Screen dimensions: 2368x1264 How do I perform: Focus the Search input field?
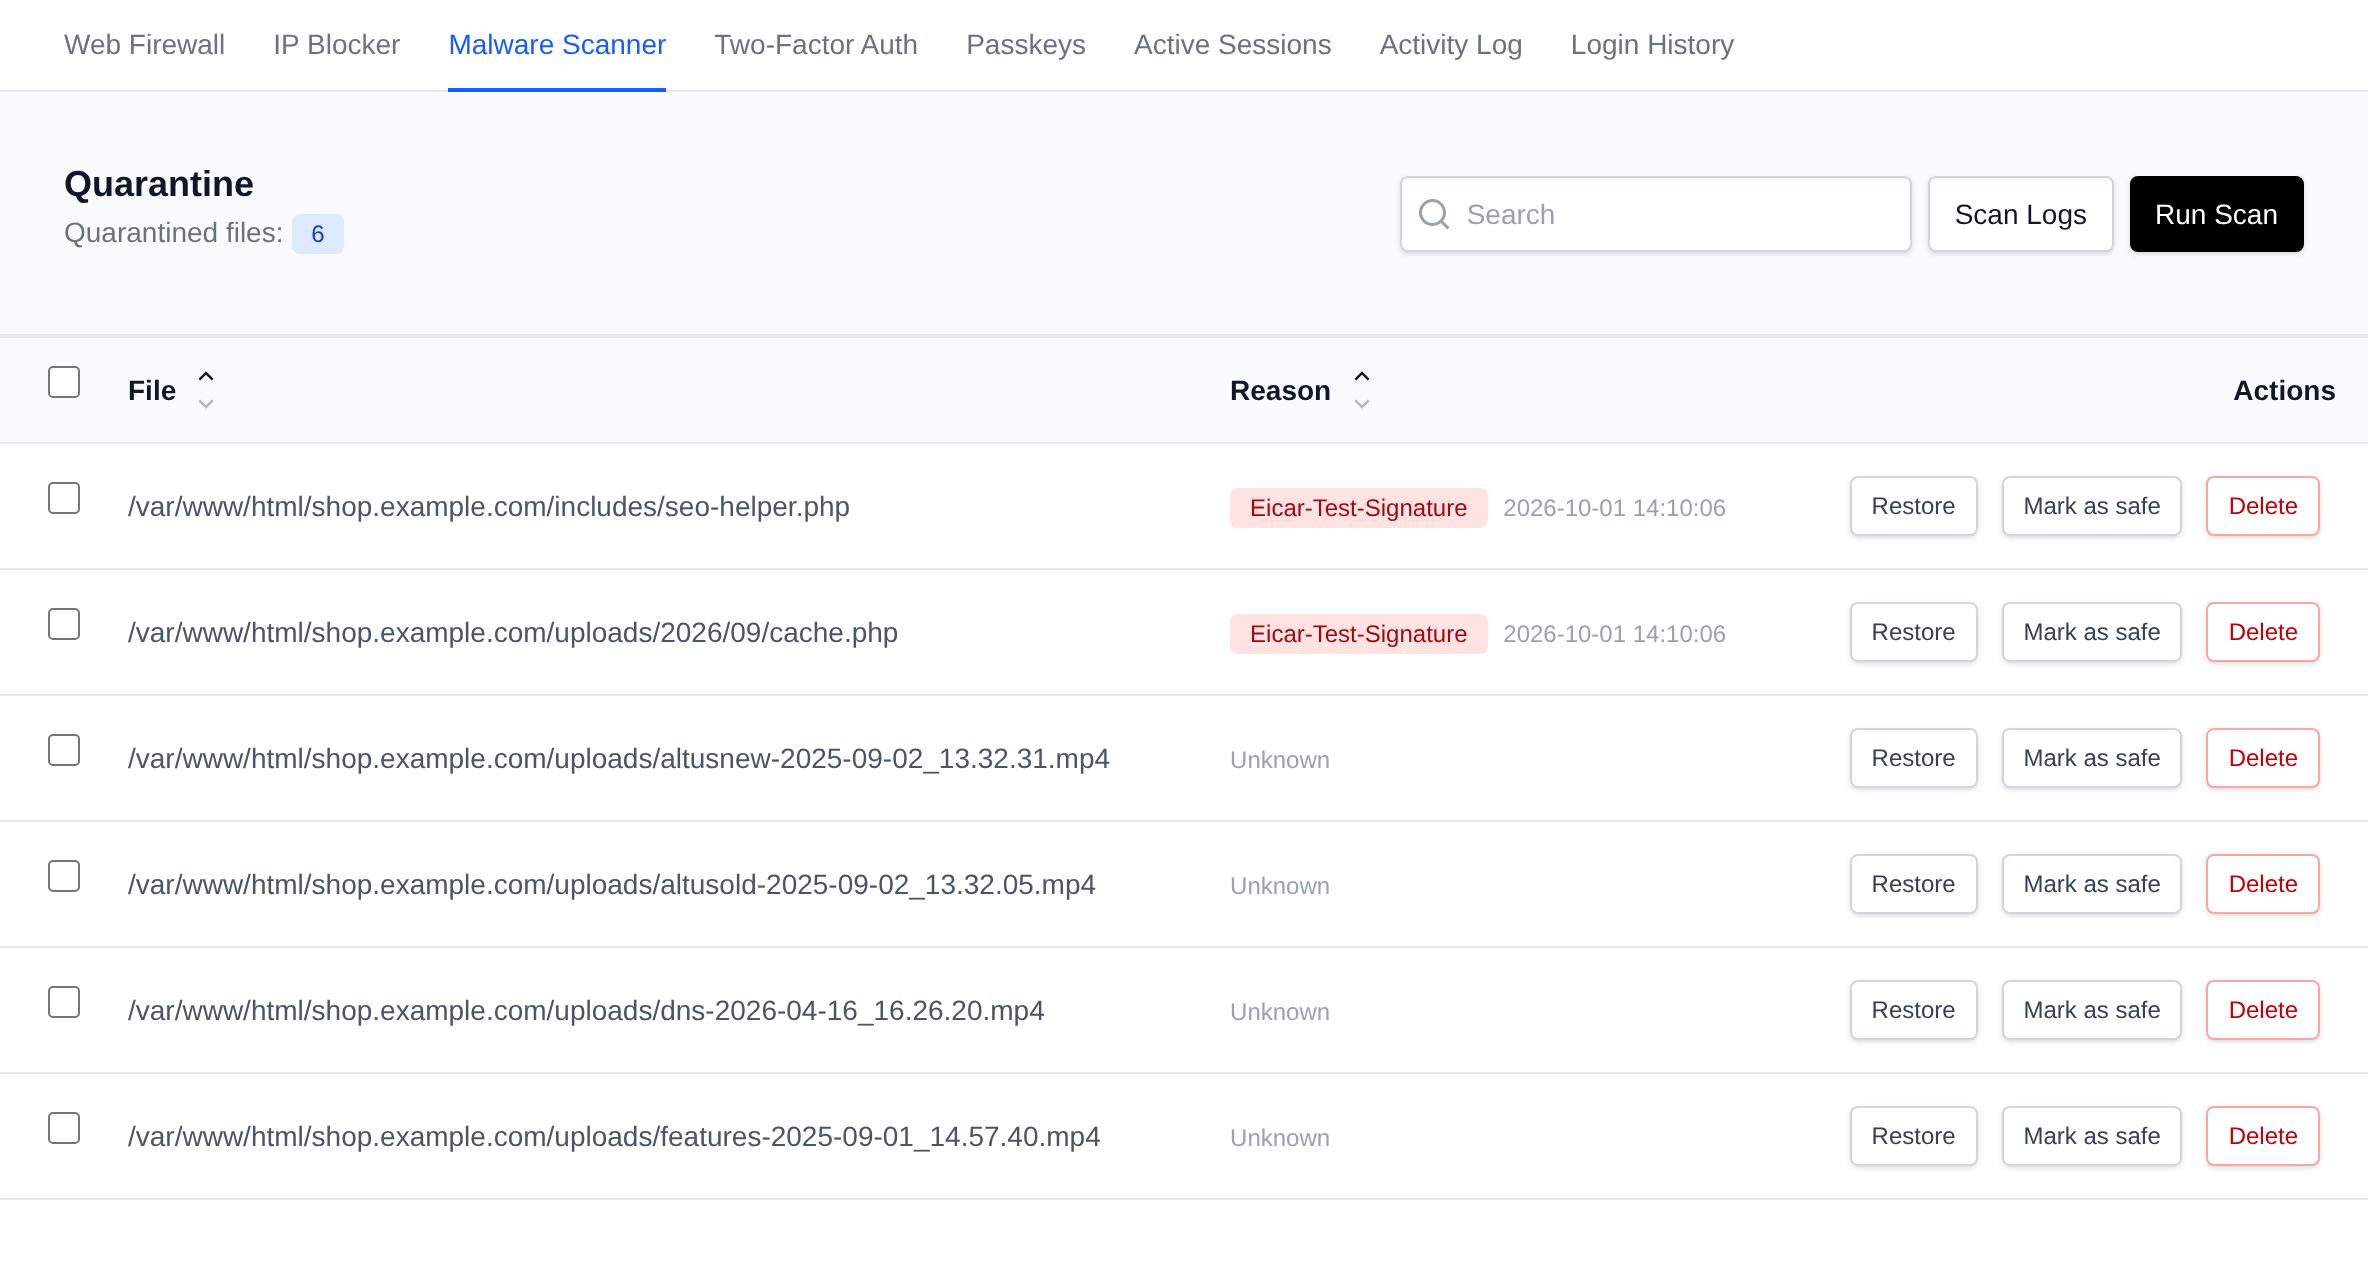1655,214
